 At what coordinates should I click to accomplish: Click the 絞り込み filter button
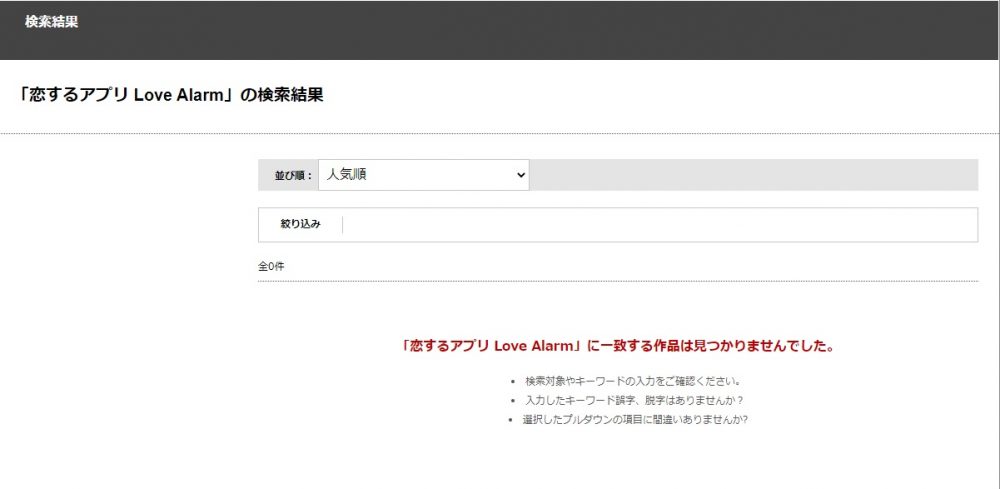pyautogui.click(x=300, y=224)
